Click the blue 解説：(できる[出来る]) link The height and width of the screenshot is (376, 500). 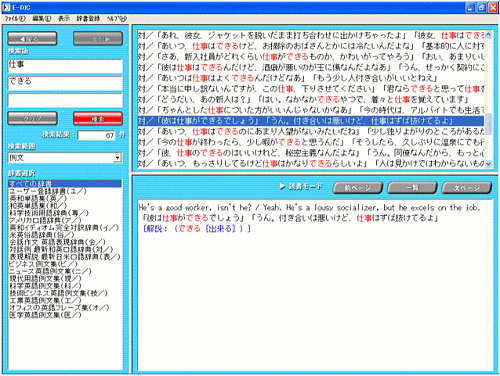click(197, 229)
